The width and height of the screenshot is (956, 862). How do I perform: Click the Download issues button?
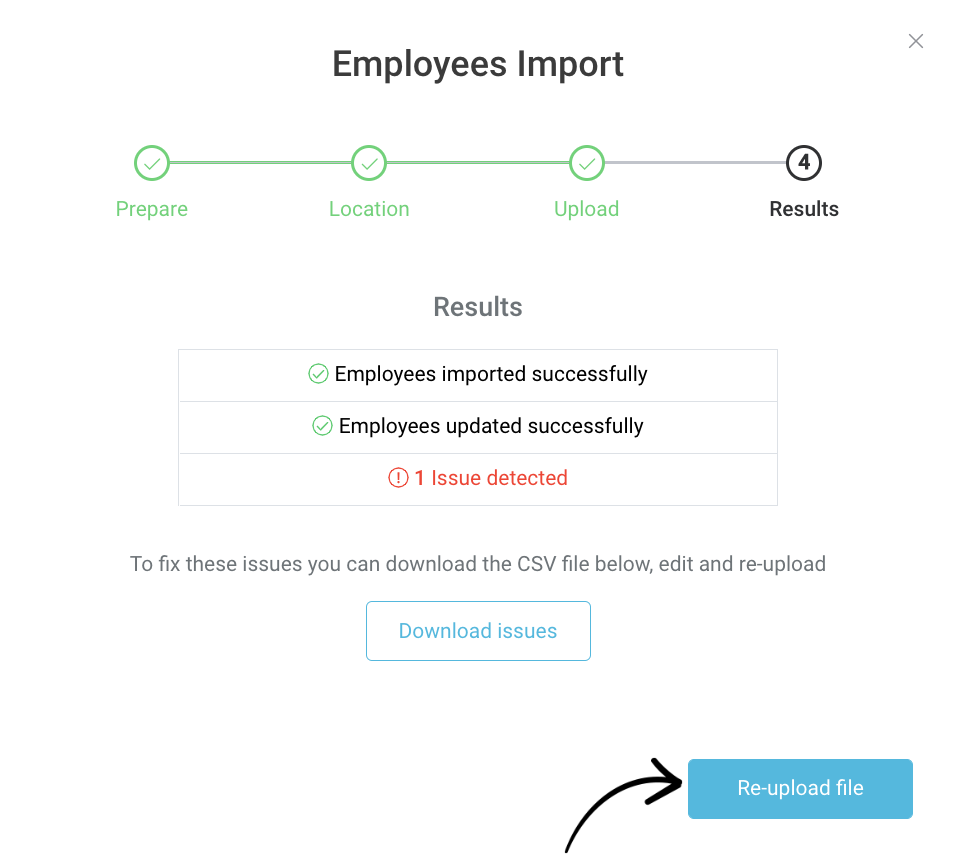click(478, 631)
